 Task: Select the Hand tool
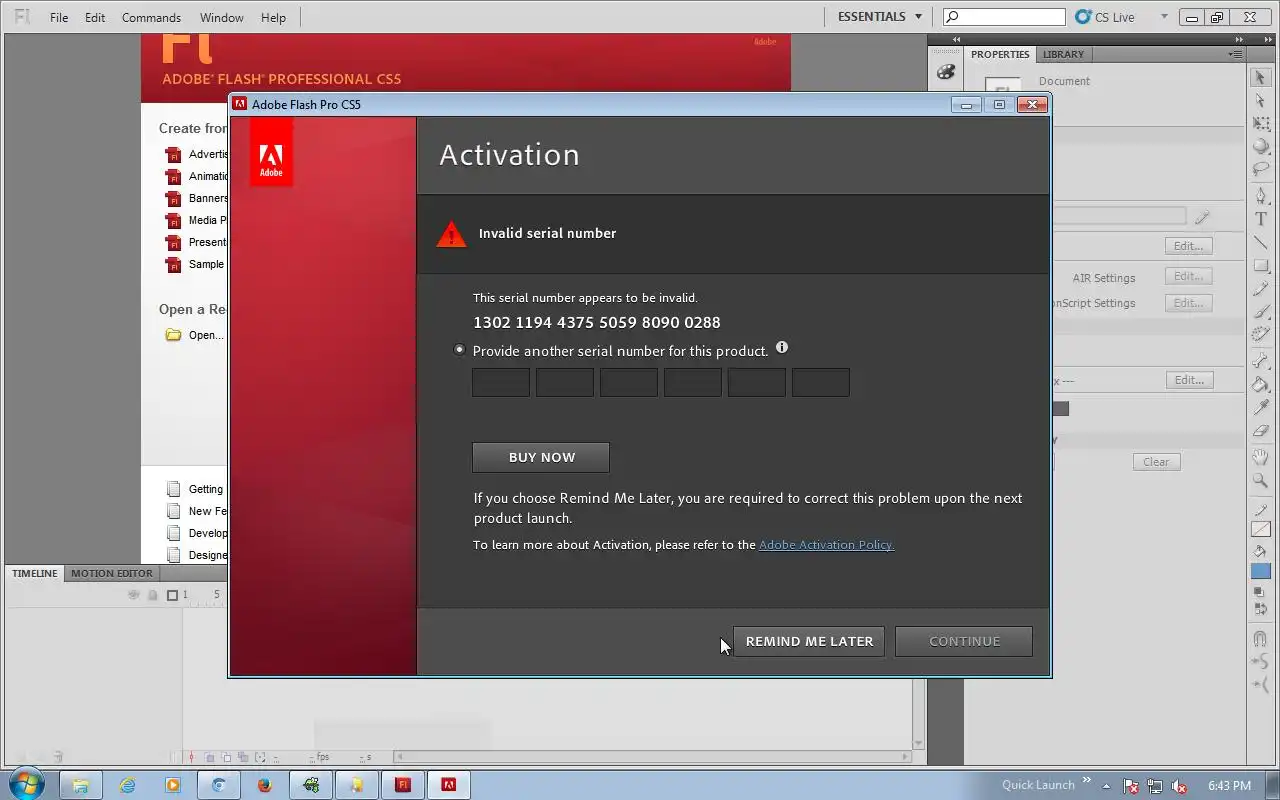pos(1260,458)
